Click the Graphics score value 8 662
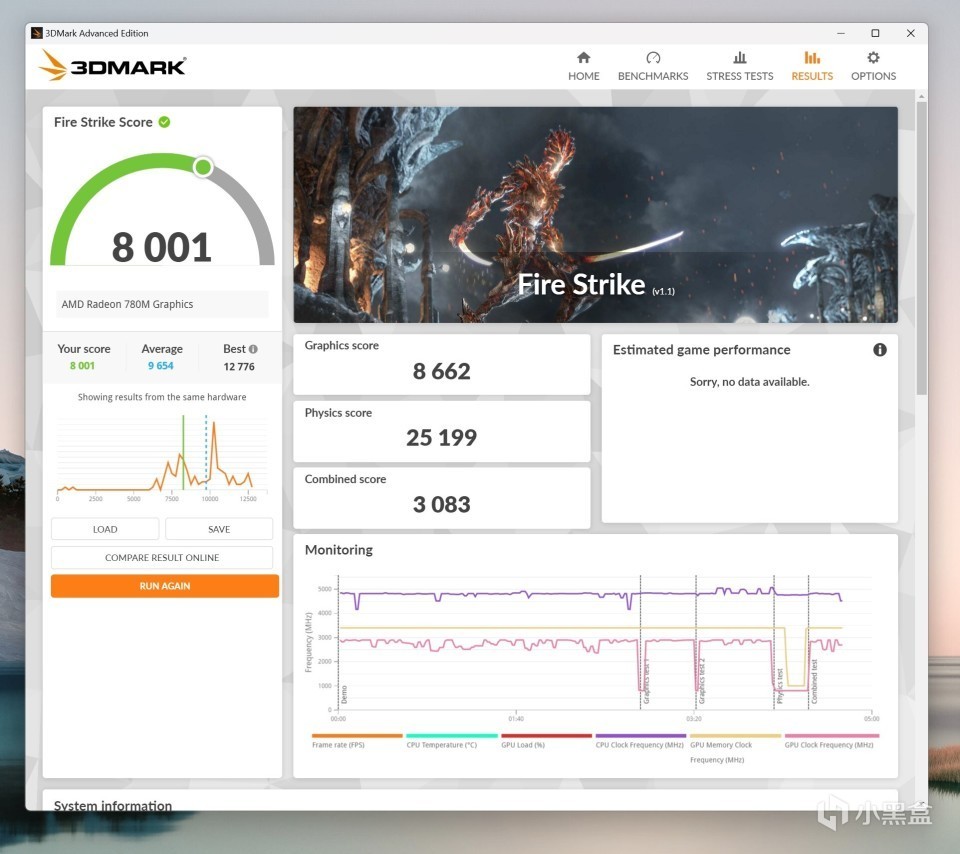This screenshot has height=854, width=960. coord(441,371)
